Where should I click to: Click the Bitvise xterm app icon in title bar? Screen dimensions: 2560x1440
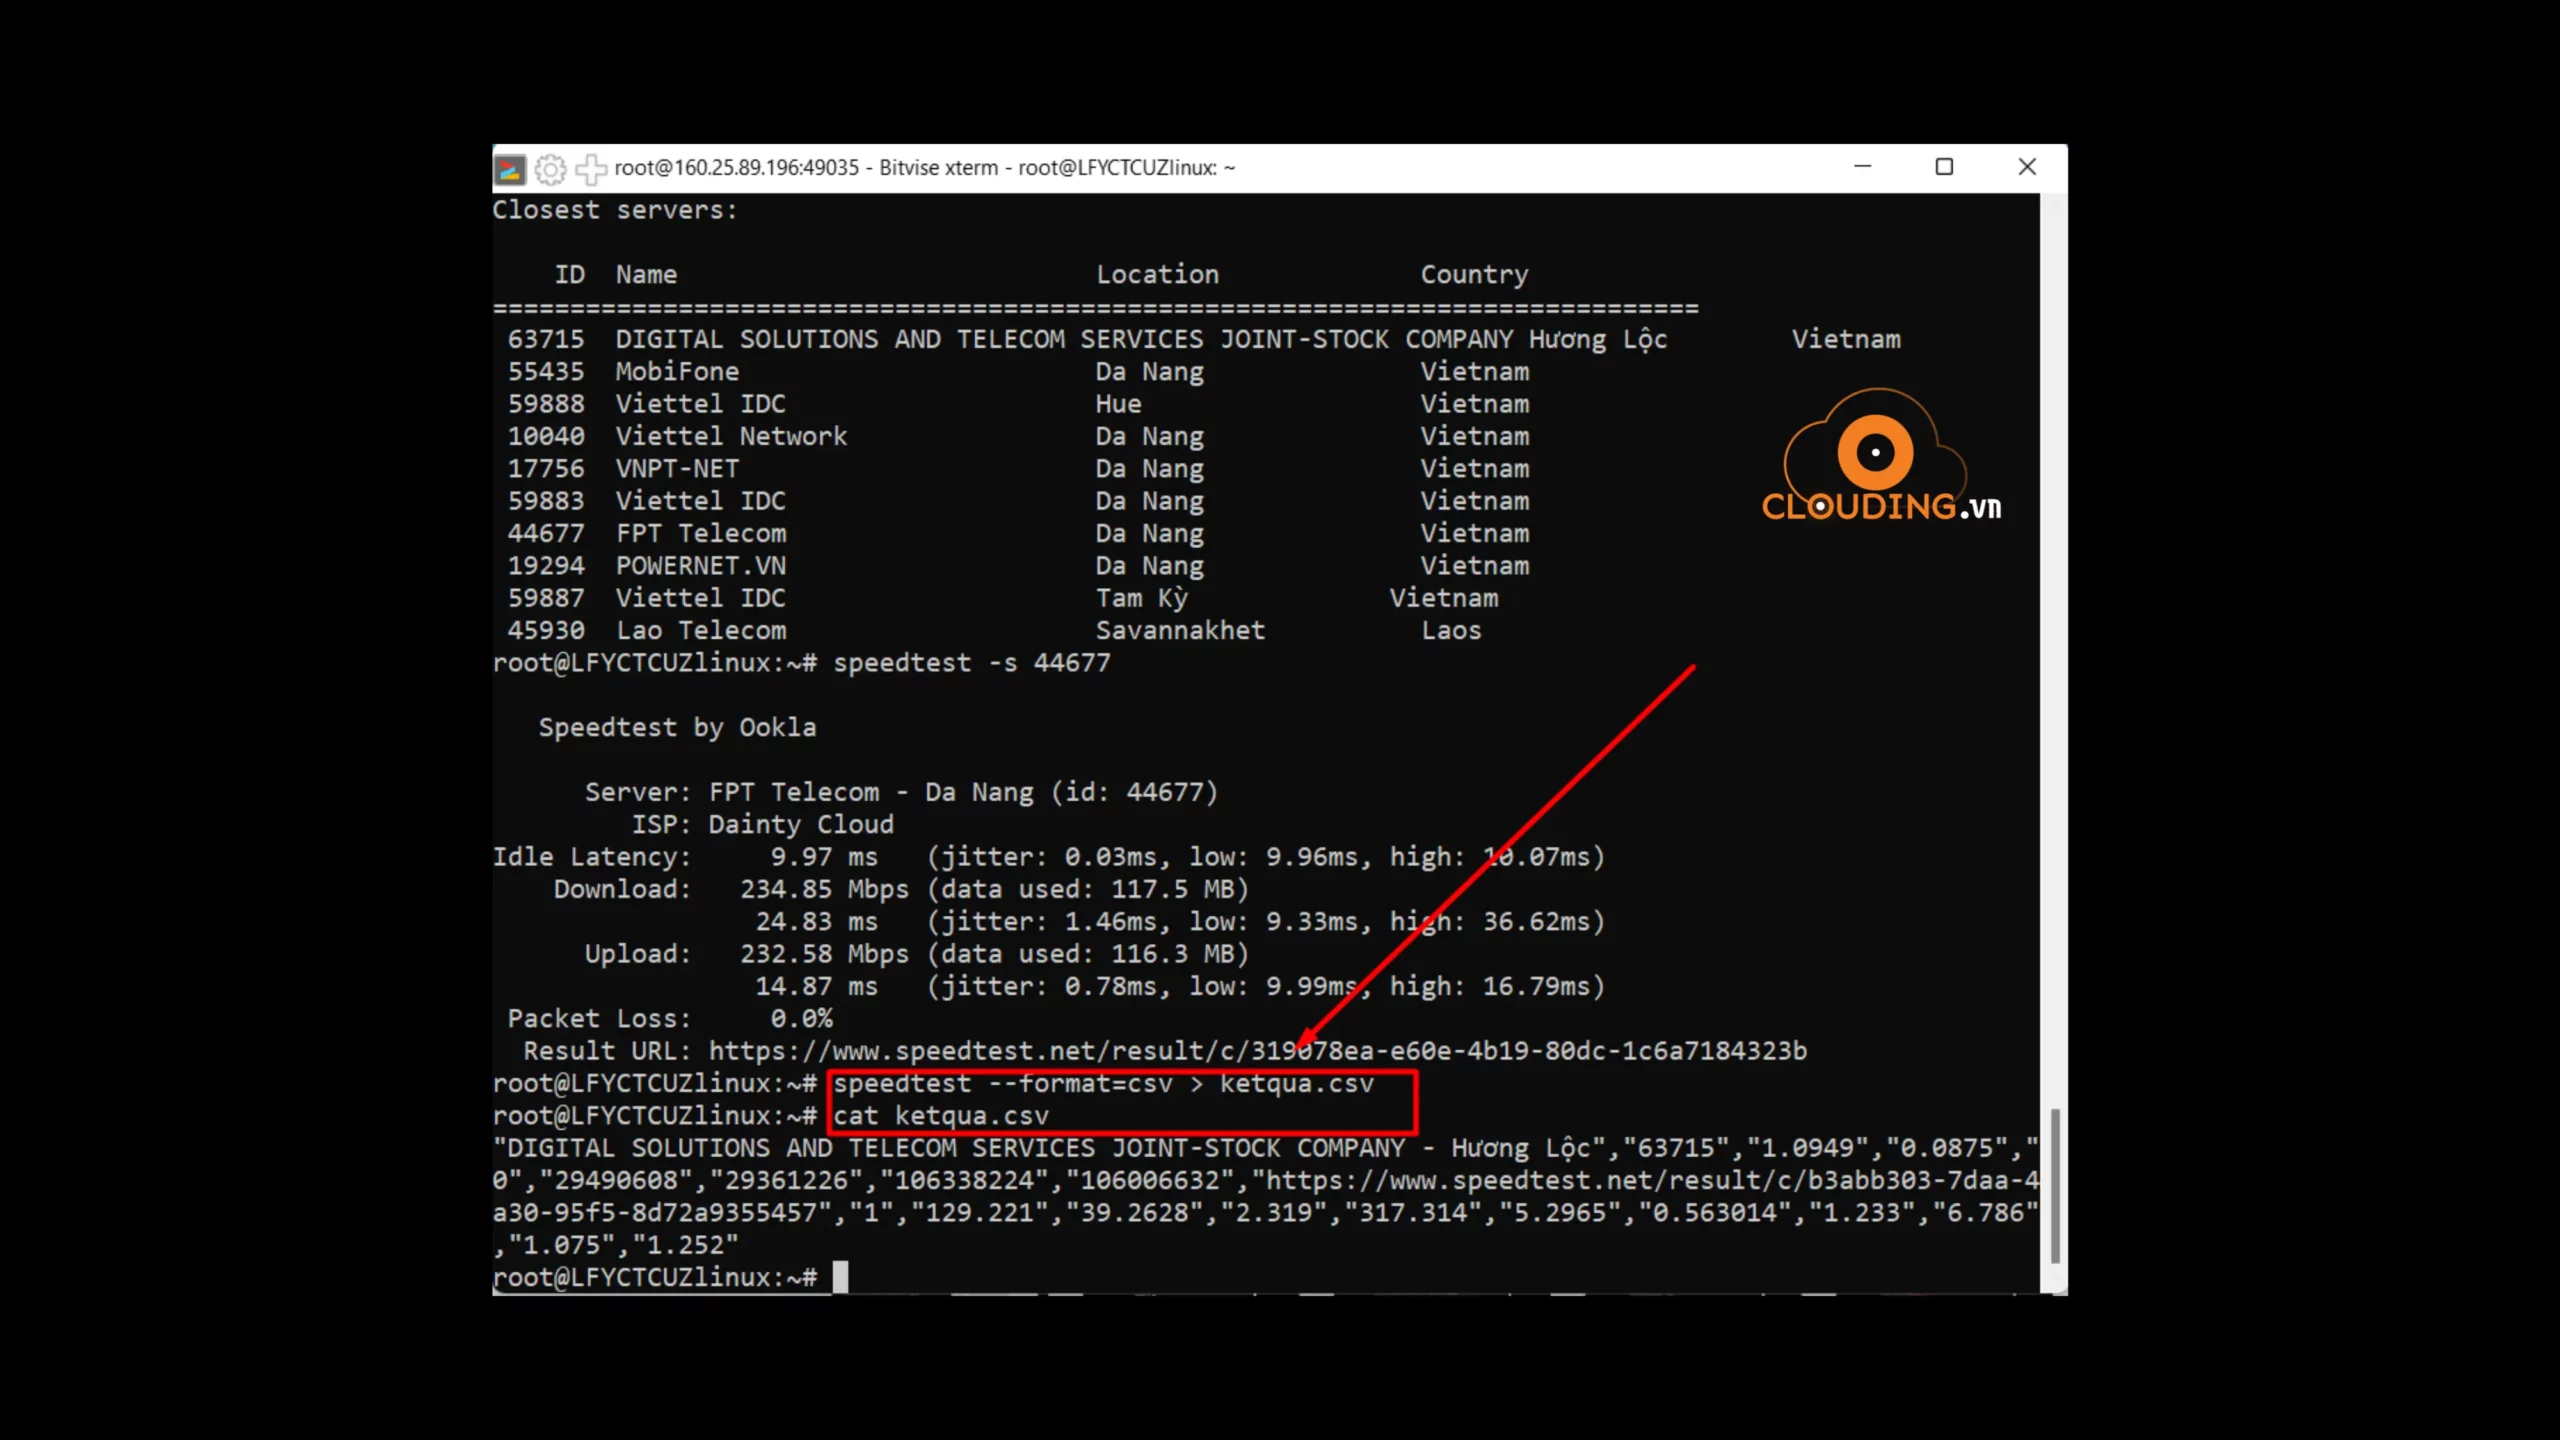click(510, 169)
